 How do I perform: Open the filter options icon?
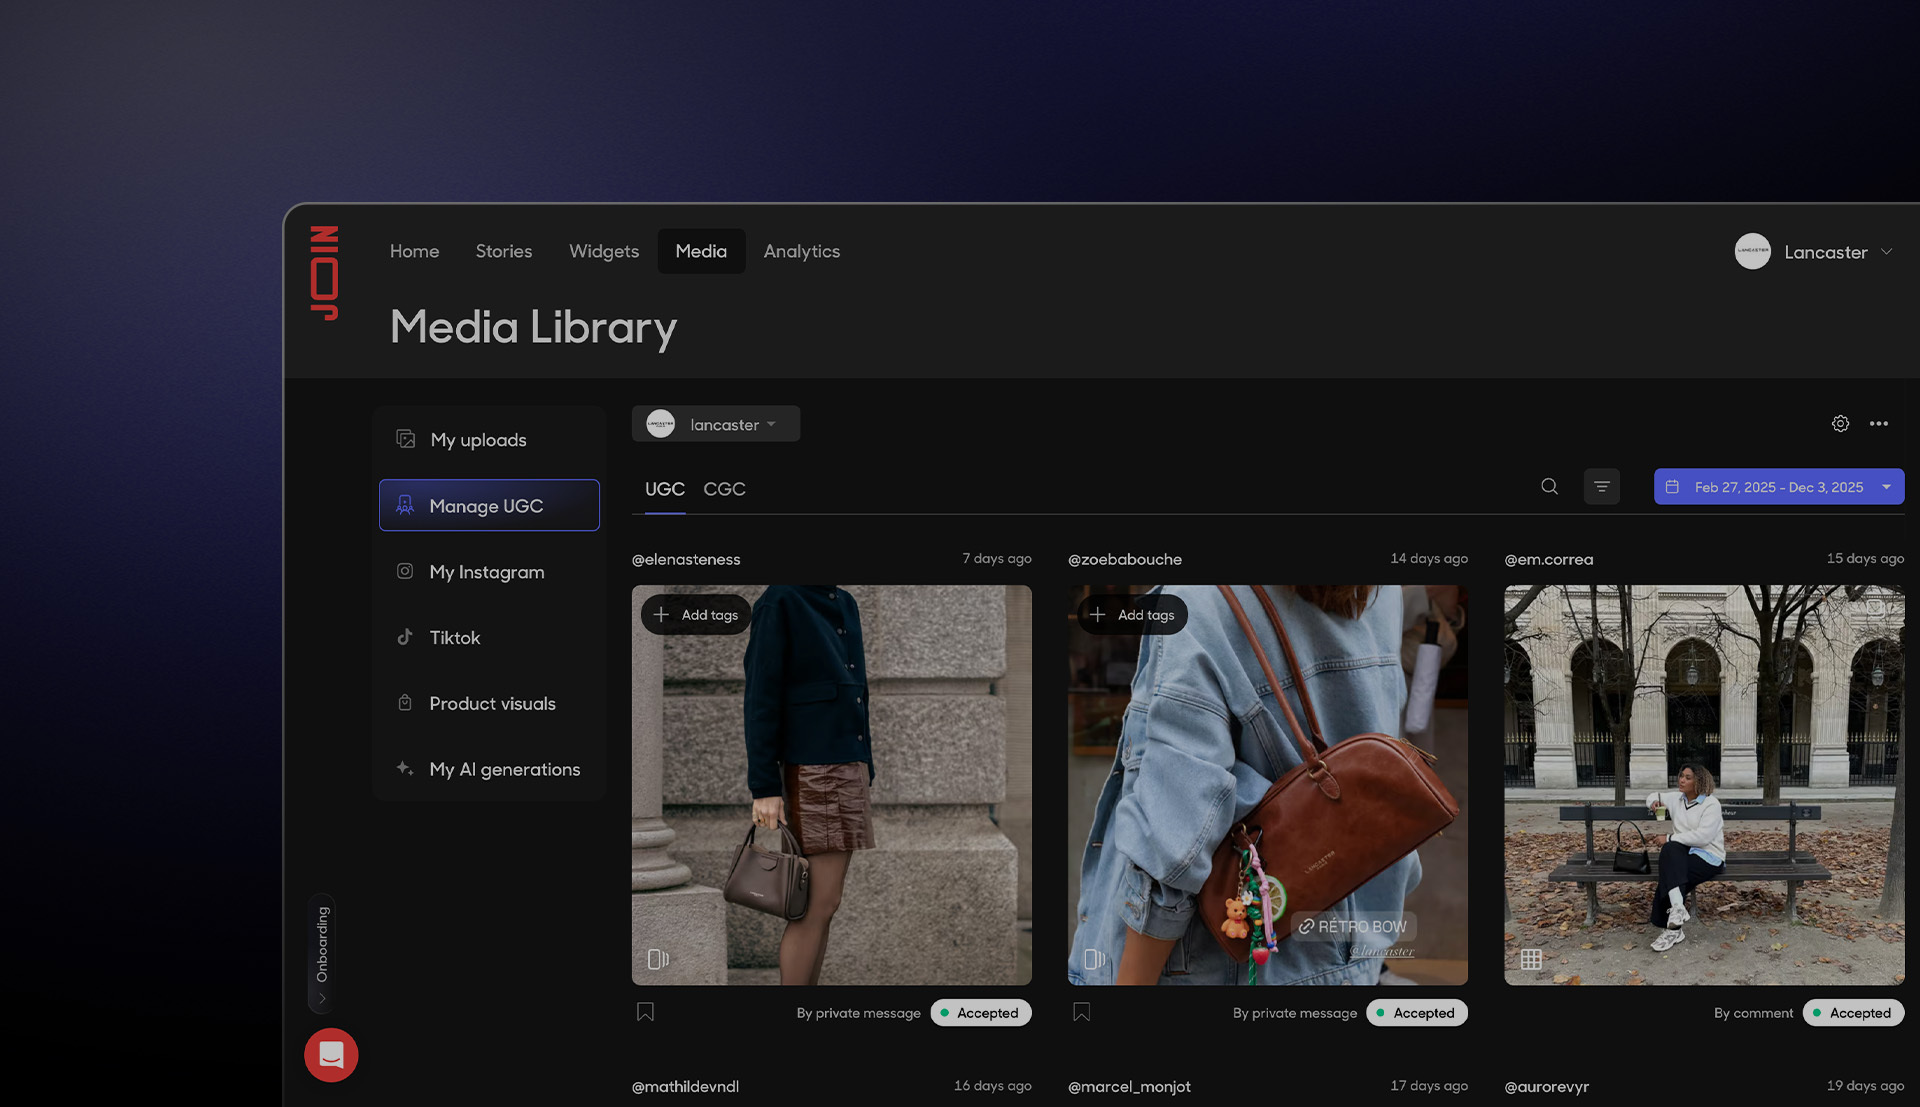(1601, 487)
